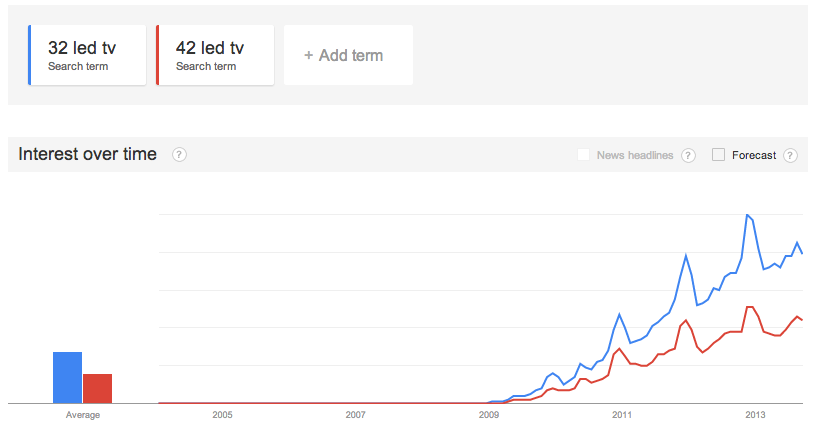Viewport: 817px width, 429px height.
Task: Click the Average label under bars
Action: point(82,414)
